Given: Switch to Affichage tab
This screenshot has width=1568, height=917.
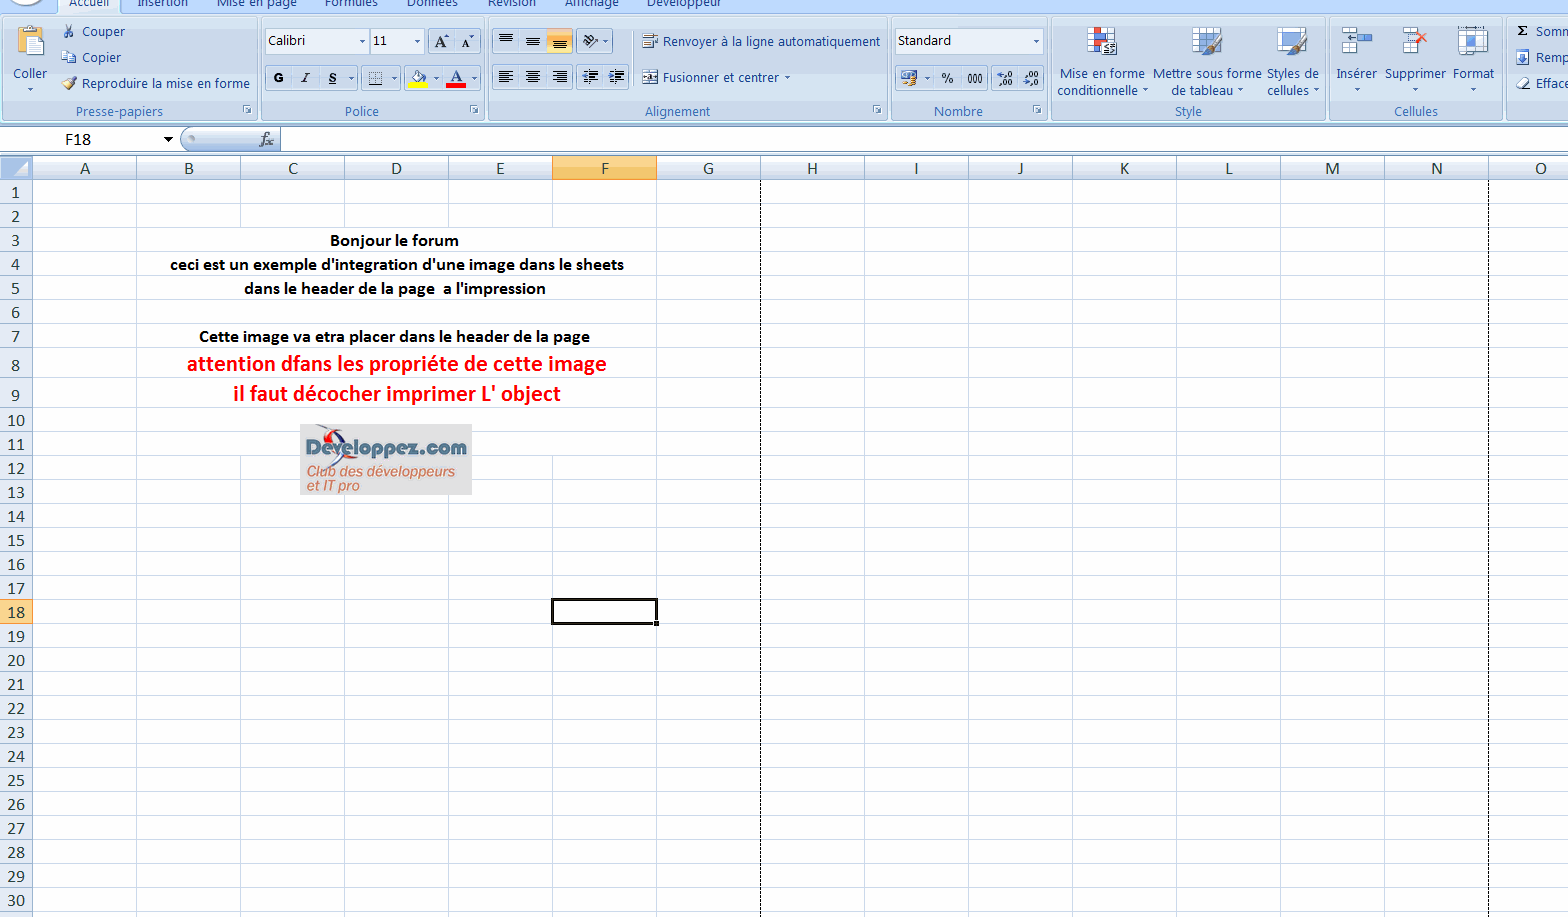Looking at the screenshot, I should 592,4.
